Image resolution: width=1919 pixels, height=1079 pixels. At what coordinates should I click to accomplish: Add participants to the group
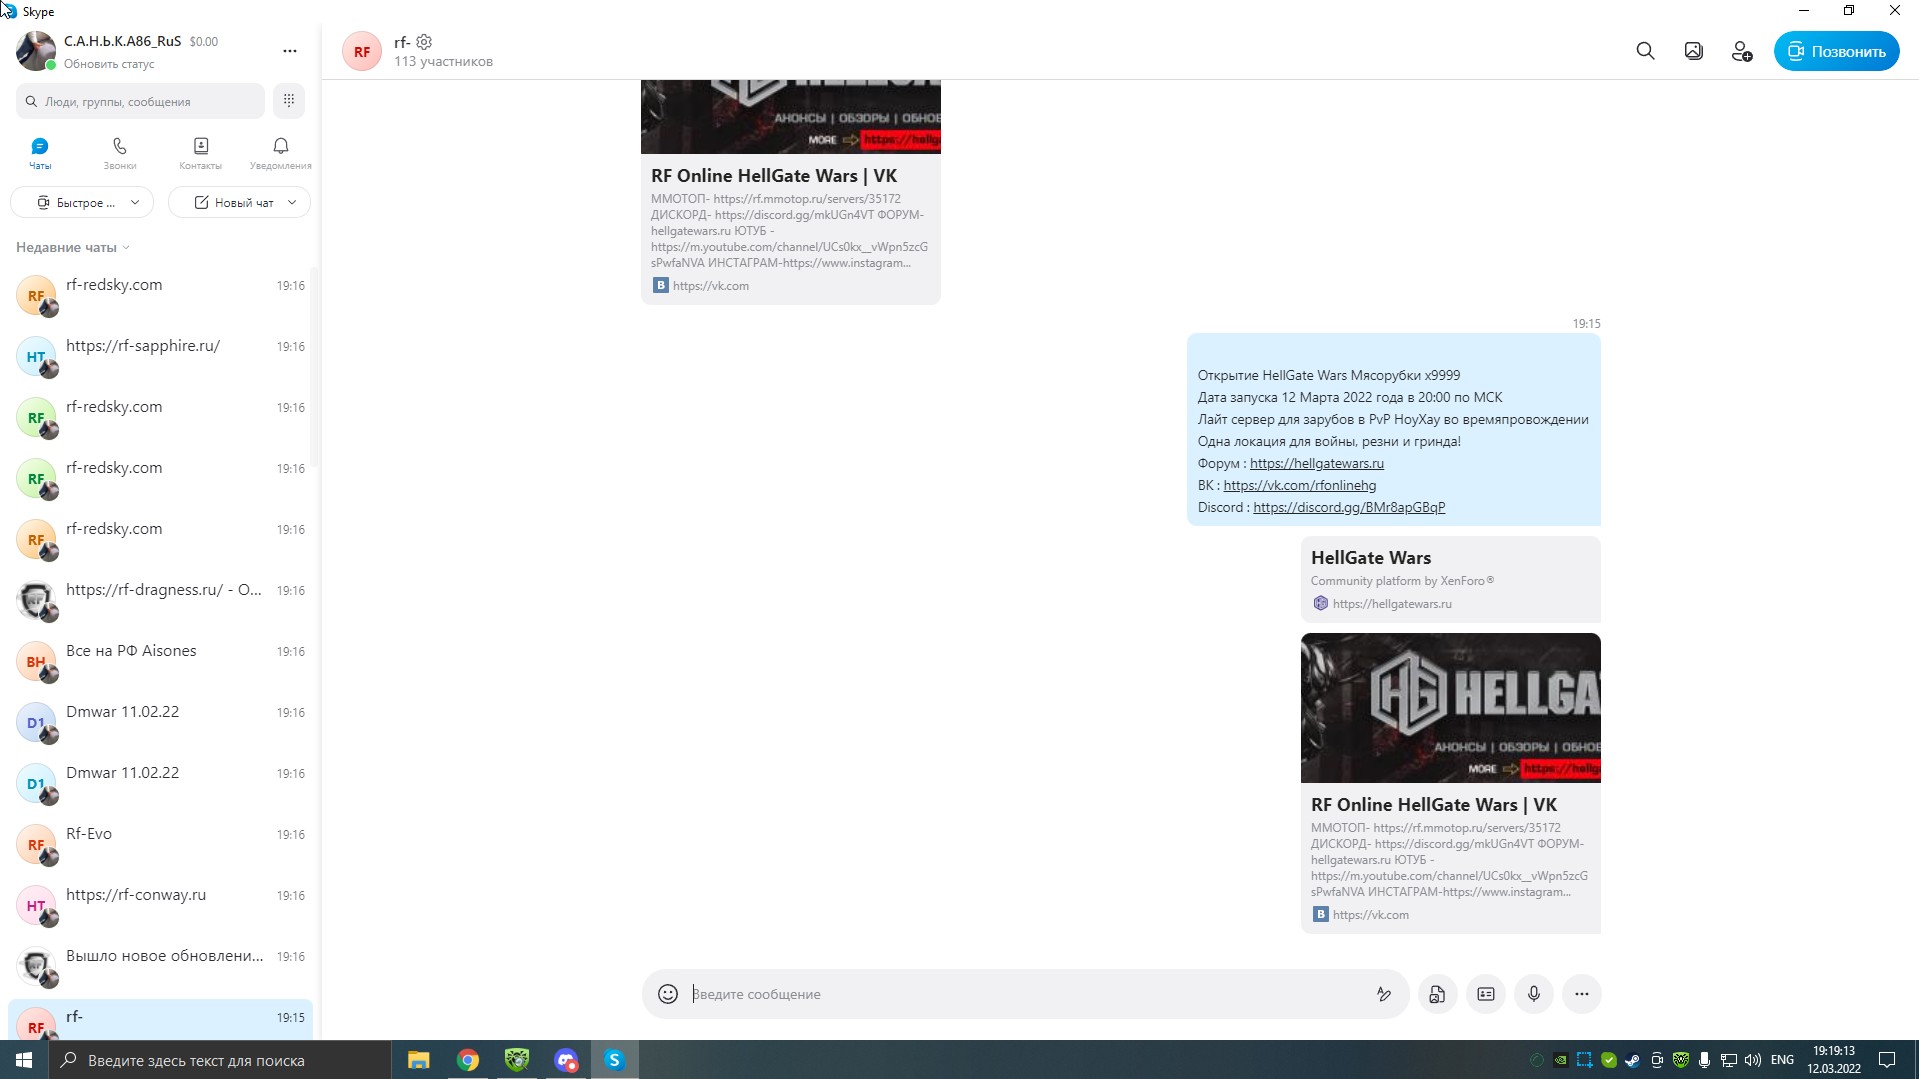pyautogui.click(x=1741, y=51)
